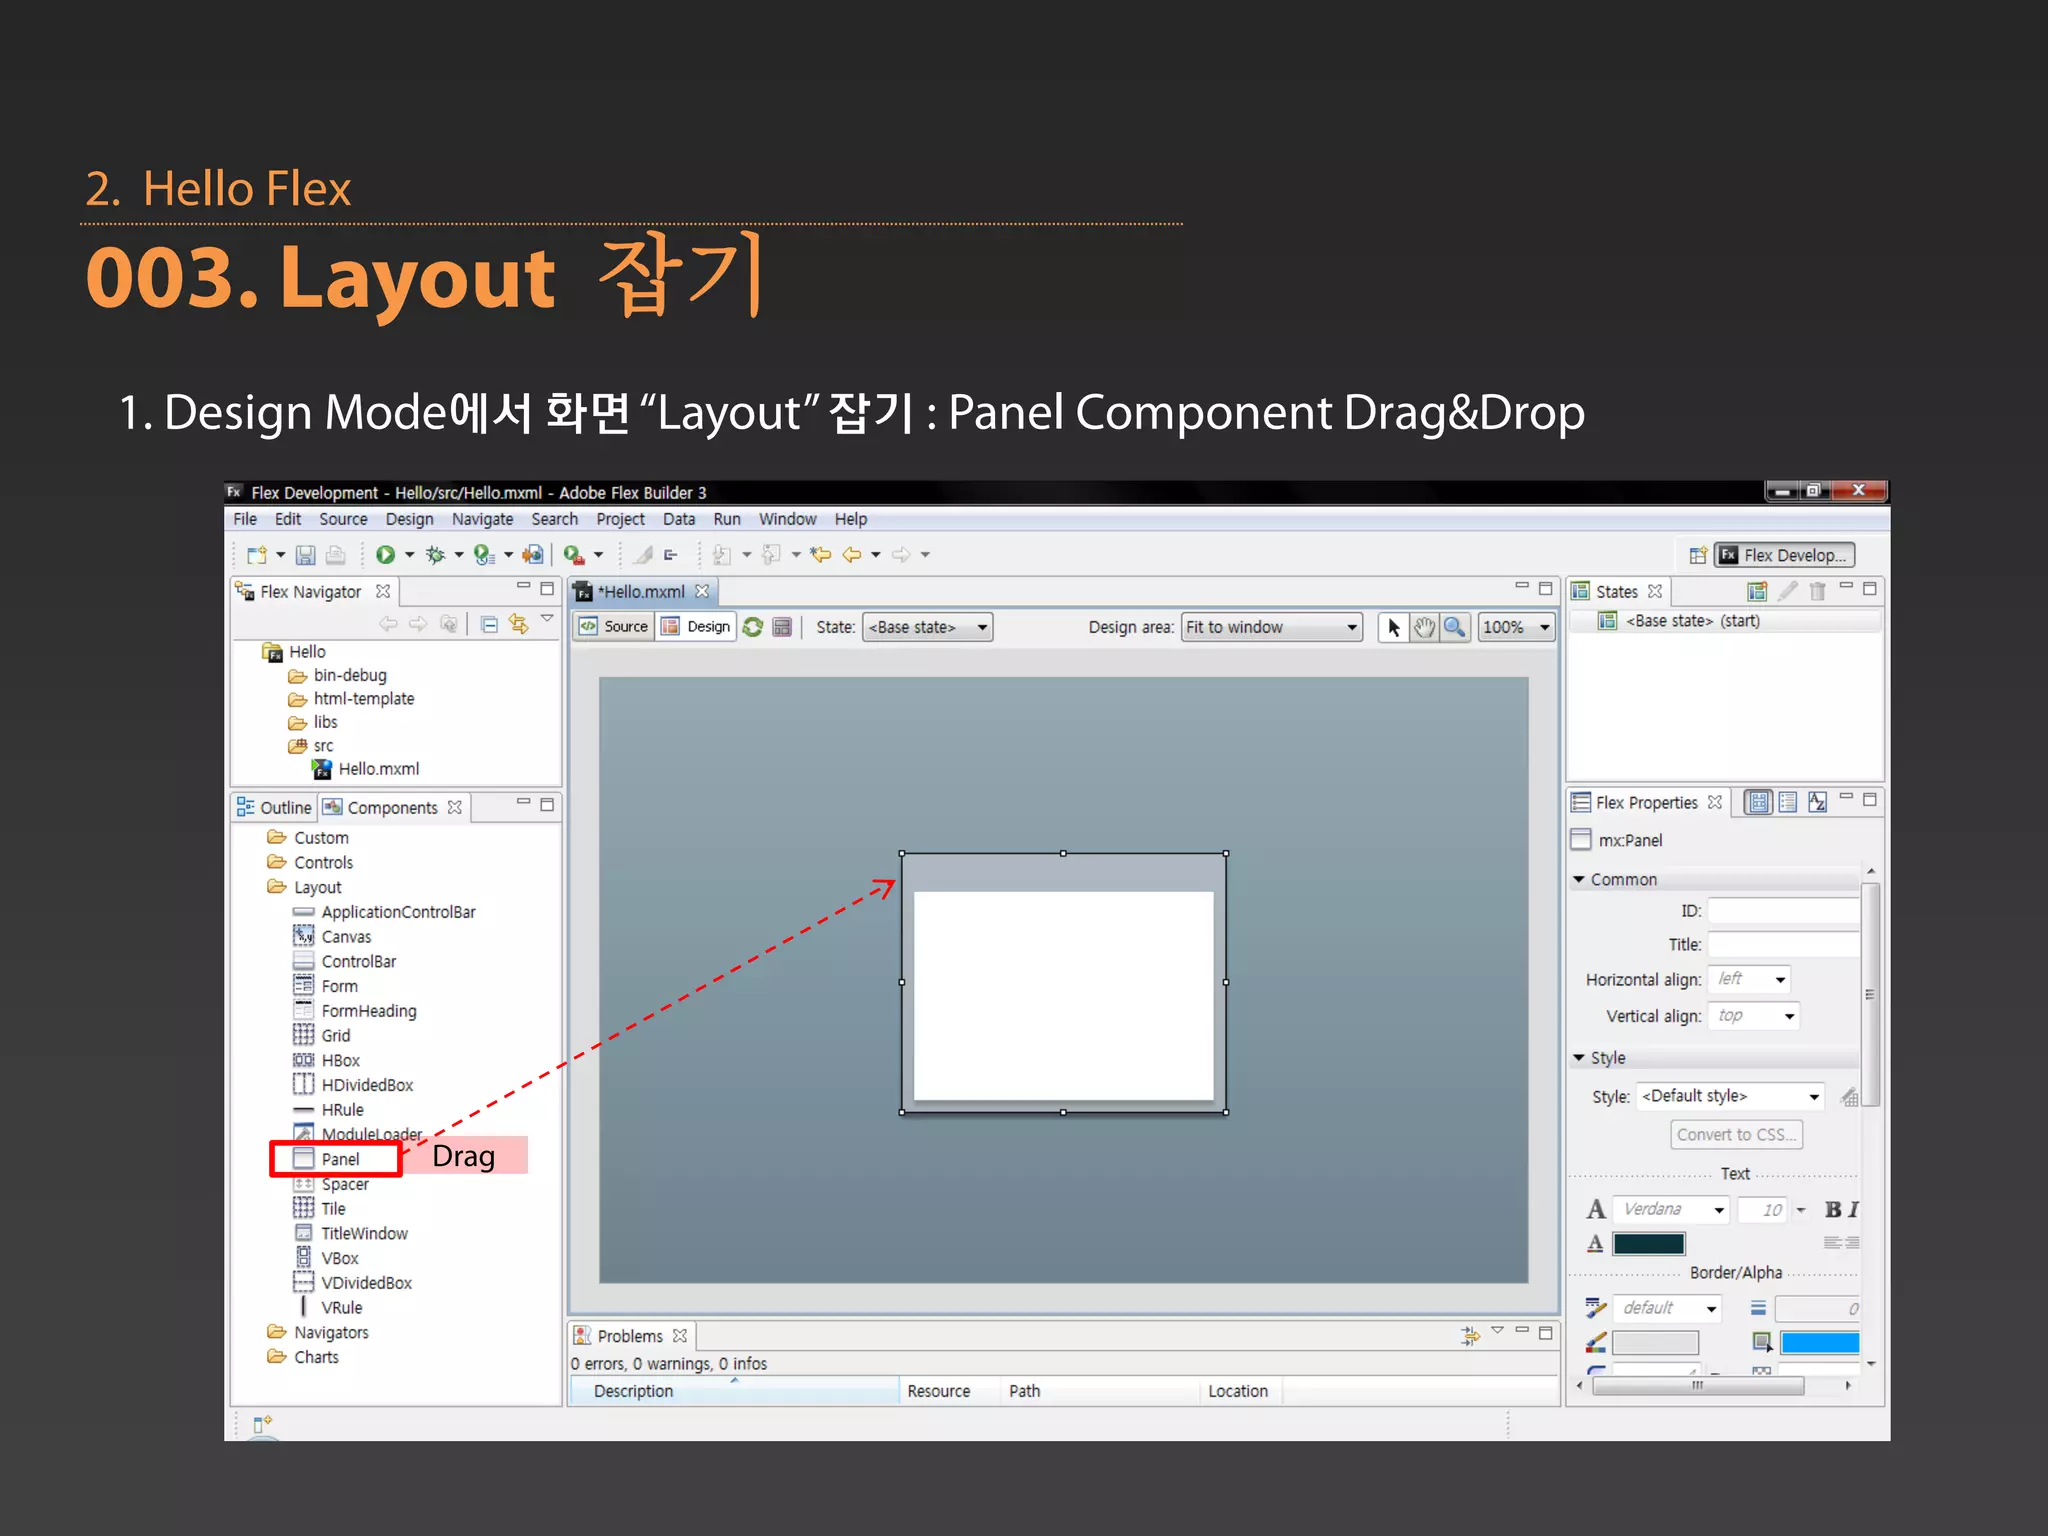This screenshot has height=1536, width=2048.
Task: Toggle Italic text style
Action: [1853, 1210]
